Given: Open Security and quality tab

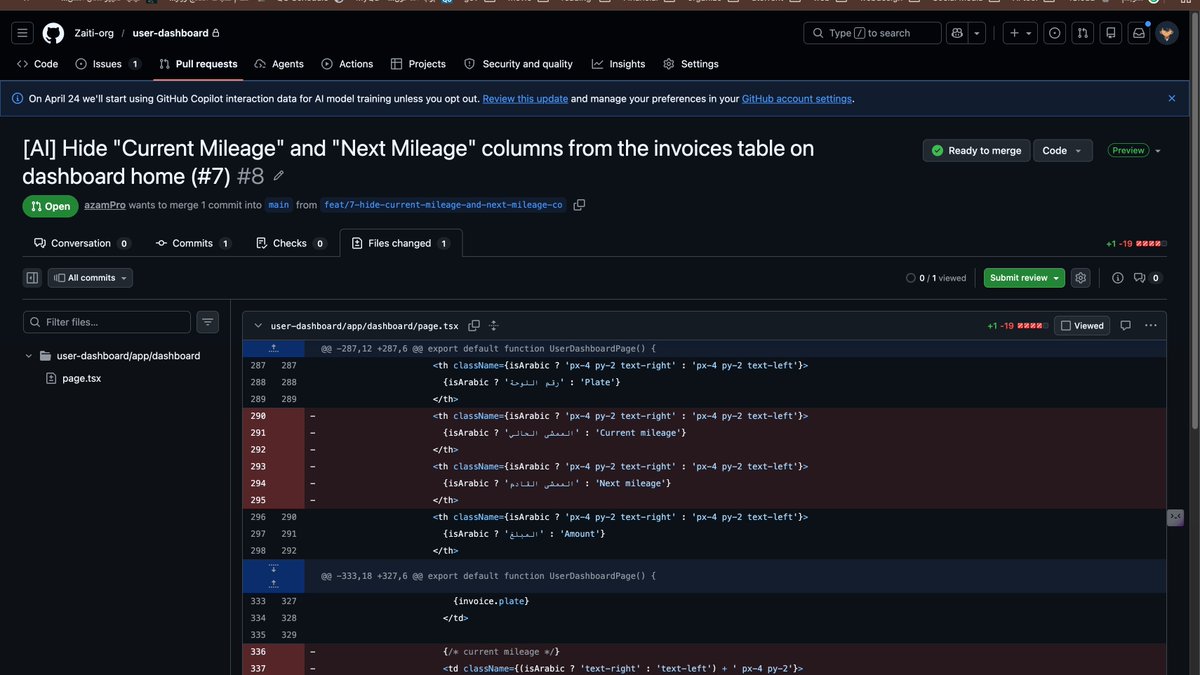Looking at the screenshot, I should tap(518, 64).
